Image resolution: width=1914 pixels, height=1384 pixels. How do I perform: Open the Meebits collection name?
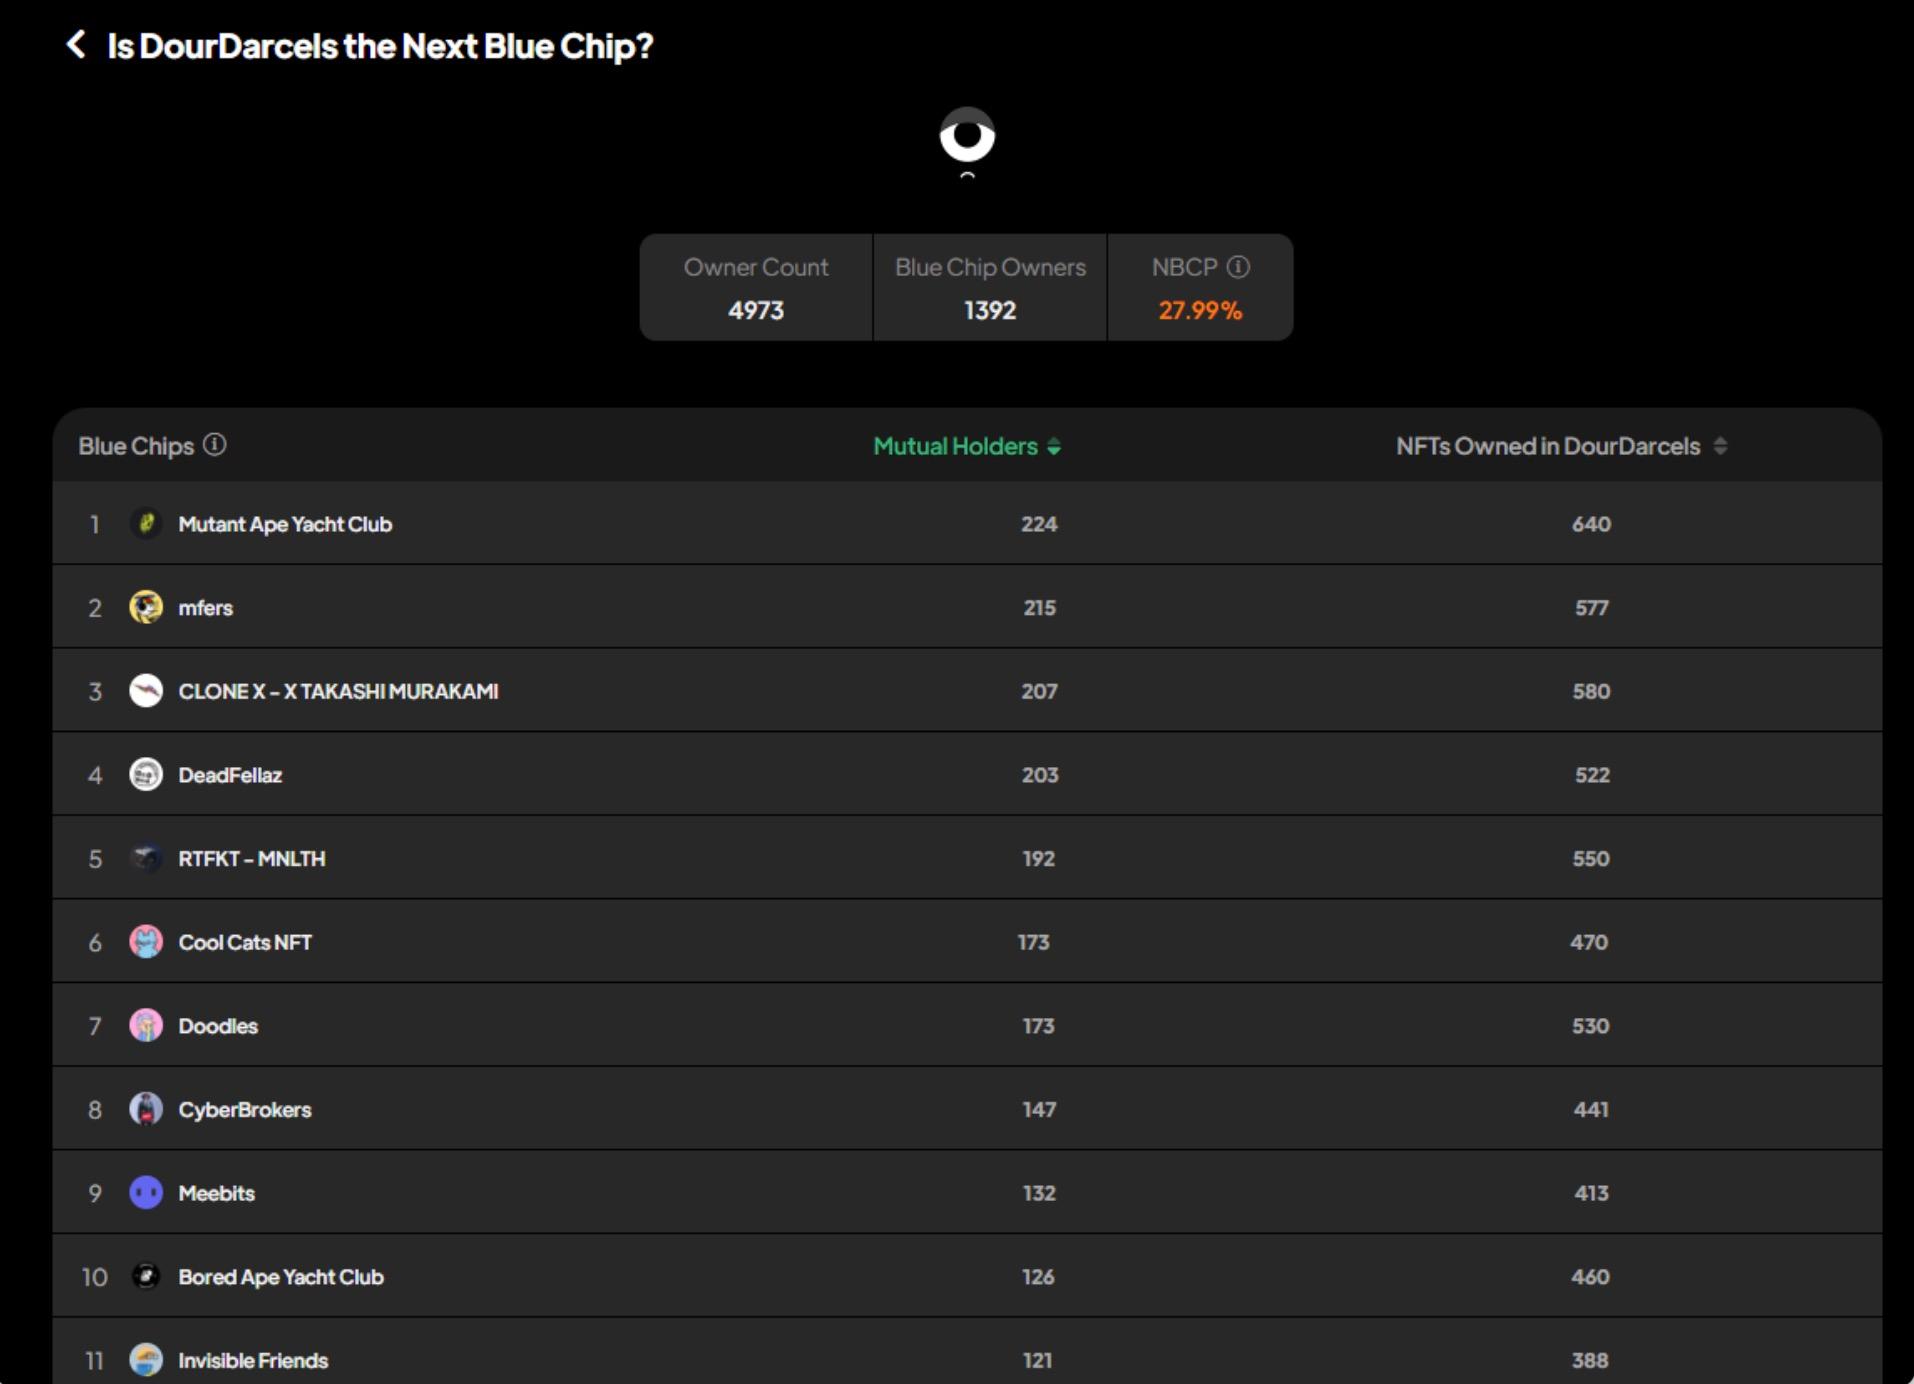tap(216, 1193)
